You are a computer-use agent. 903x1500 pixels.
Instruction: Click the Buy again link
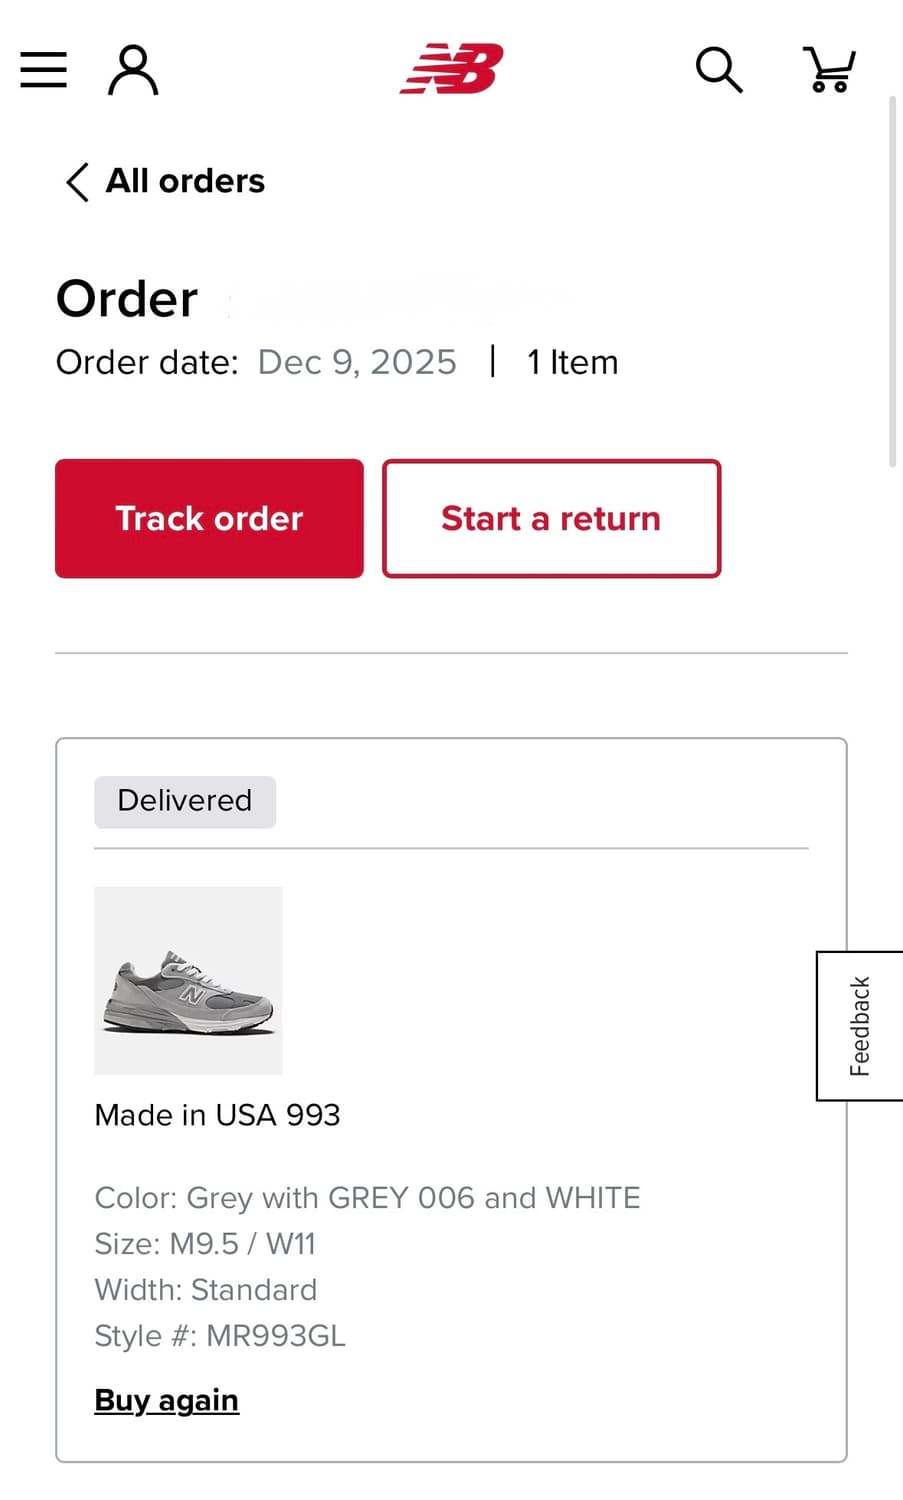166,1400
